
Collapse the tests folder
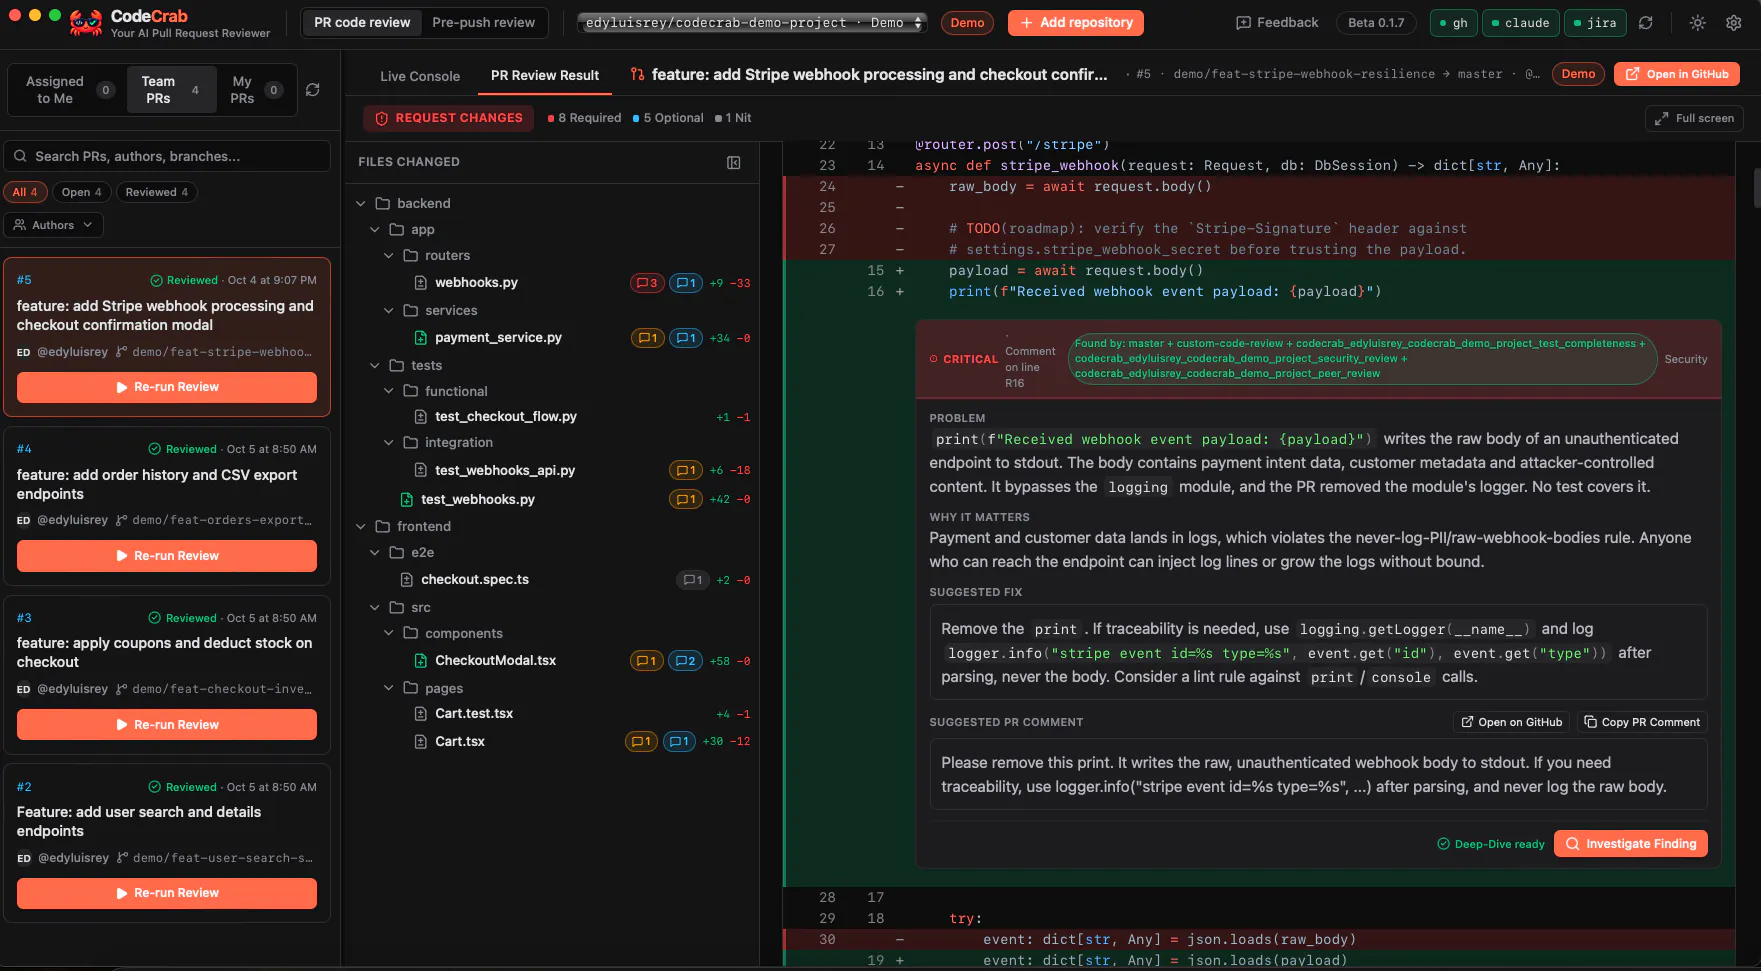point(375,366)
